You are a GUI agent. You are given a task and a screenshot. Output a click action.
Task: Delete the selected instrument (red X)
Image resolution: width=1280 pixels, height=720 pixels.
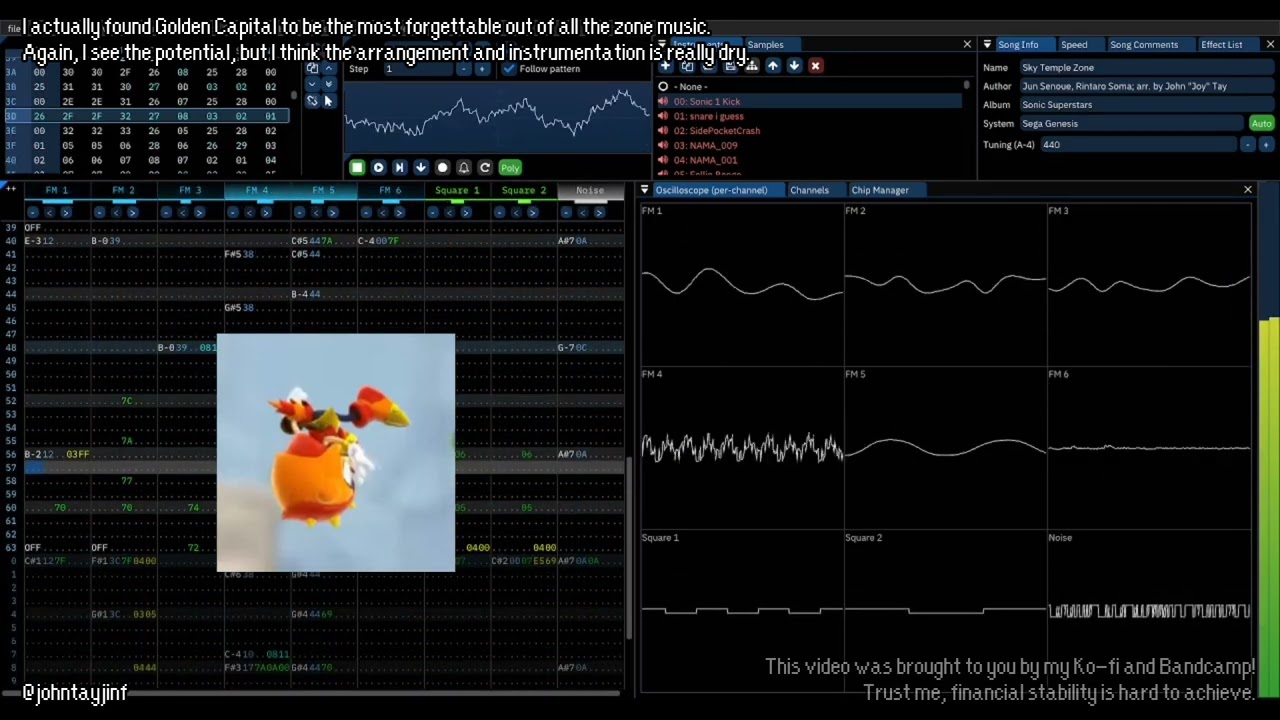coord(815,66)
